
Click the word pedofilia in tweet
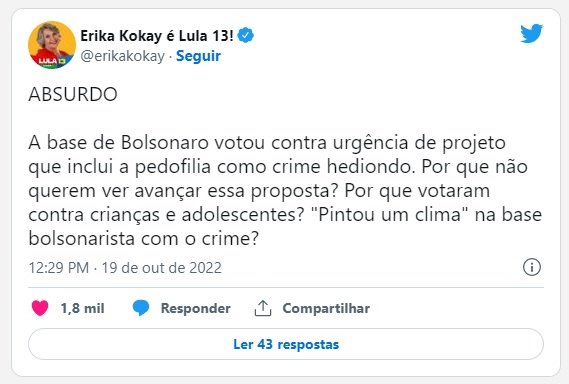(x=173, y=167)
